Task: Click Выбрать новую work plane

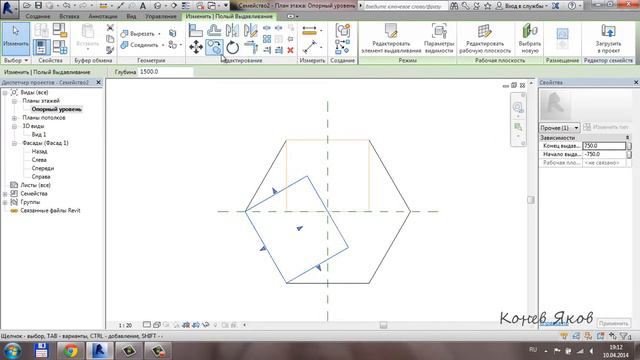Action: click(529, 39)
